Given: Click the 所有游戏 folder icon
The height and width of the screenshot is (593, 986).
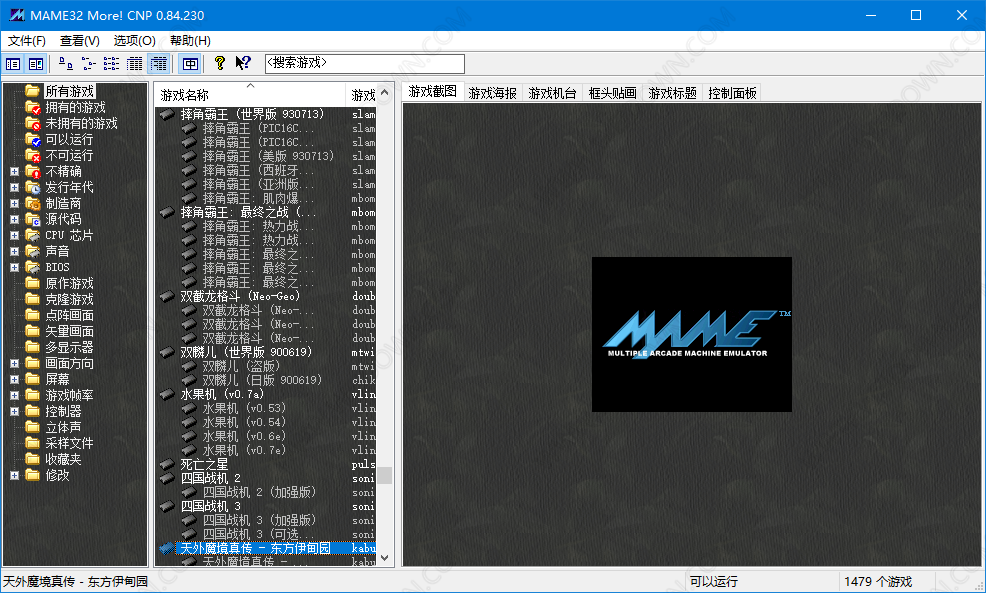Looking at the screenshot, I should click(x=32, y=91).
